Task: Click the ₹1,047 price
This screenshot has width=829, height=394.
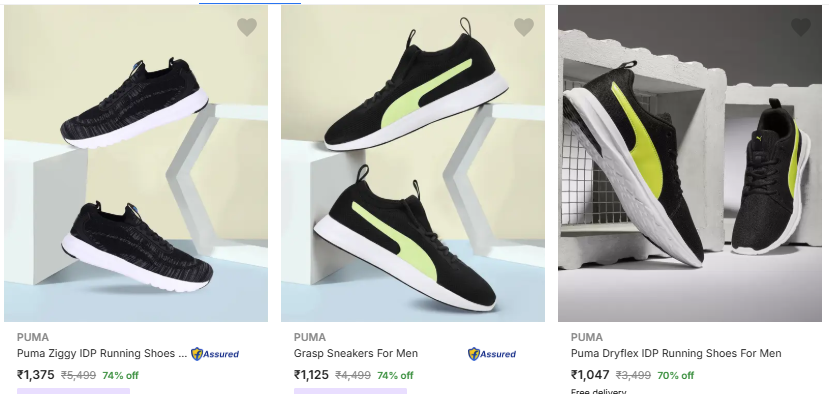Action: point(590,375)
